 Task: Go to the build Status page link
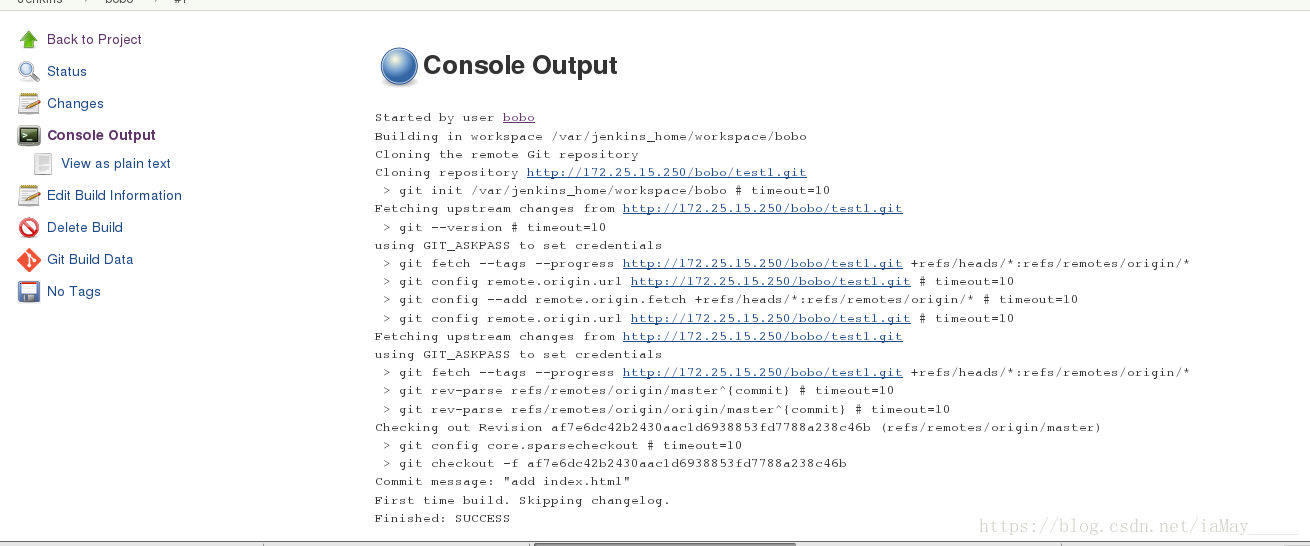67,71
